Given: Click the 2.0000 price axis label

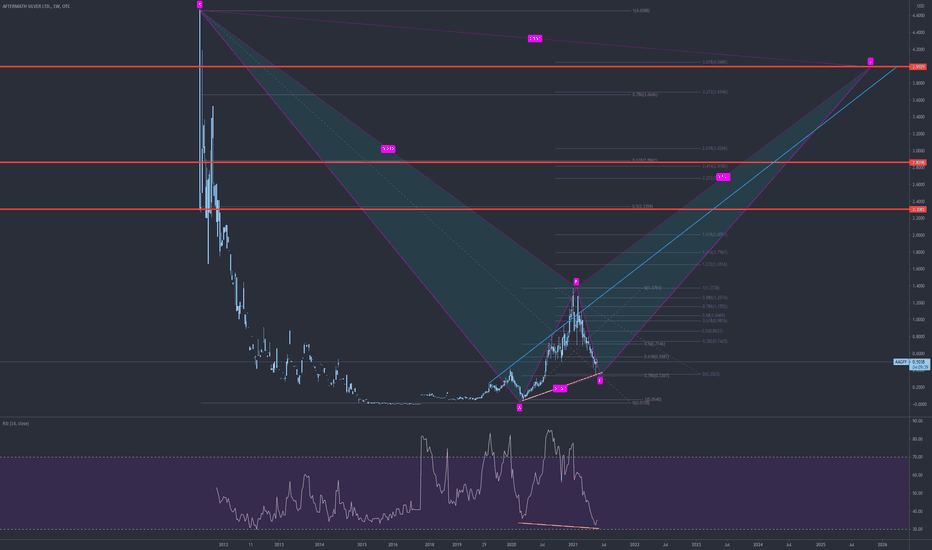Looking at the screenshot, I should tap(918, 235).
